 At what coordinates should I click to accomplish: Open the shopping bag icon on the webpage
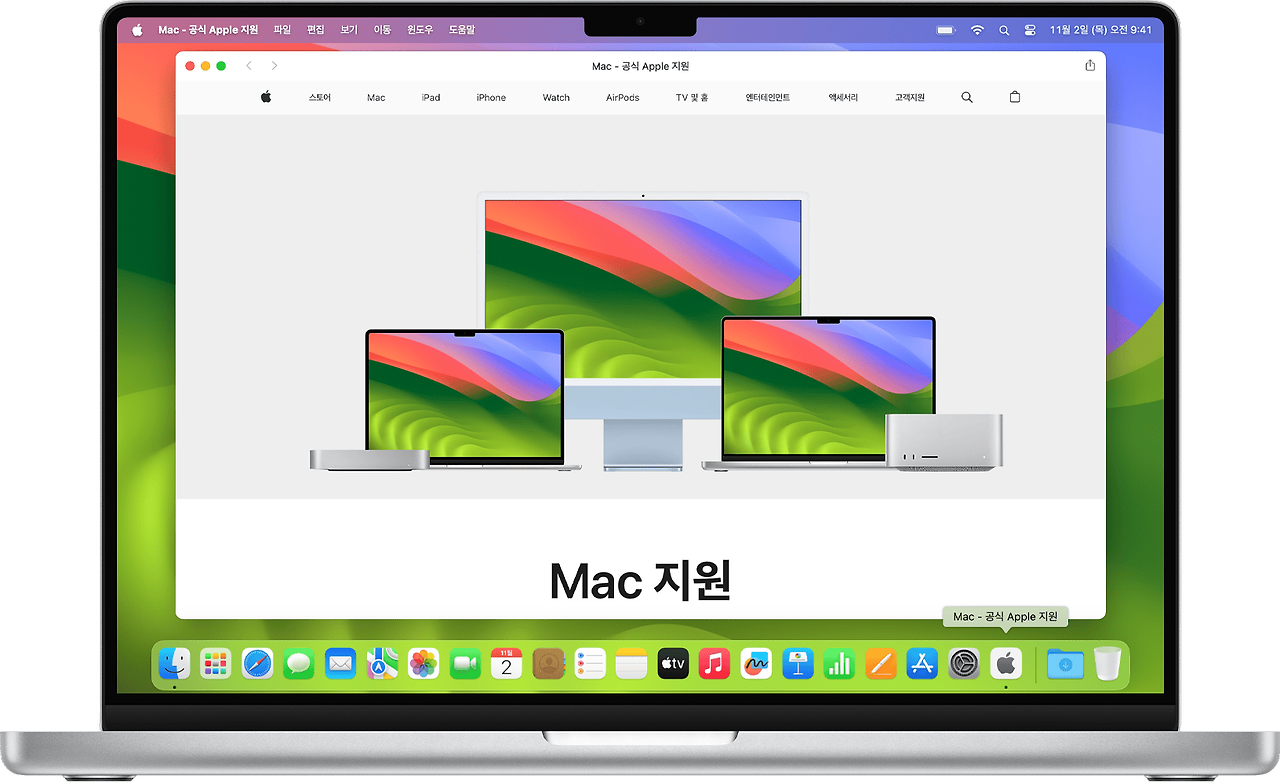point(1015,98)
